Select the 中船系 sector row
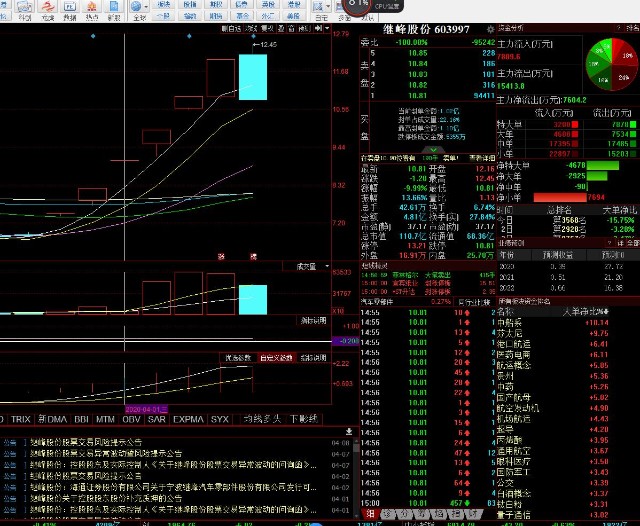This screenshot has height=526, width=640. 553,322
